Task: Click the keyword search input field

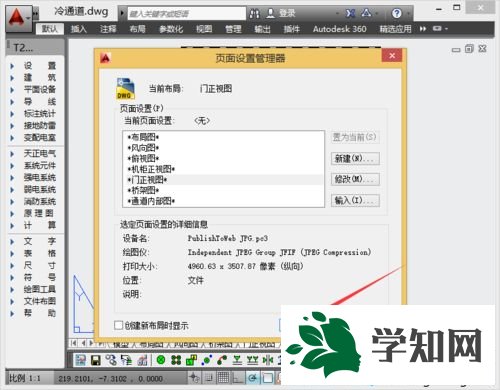Action: pyautogui.click(x=187, y=14)
